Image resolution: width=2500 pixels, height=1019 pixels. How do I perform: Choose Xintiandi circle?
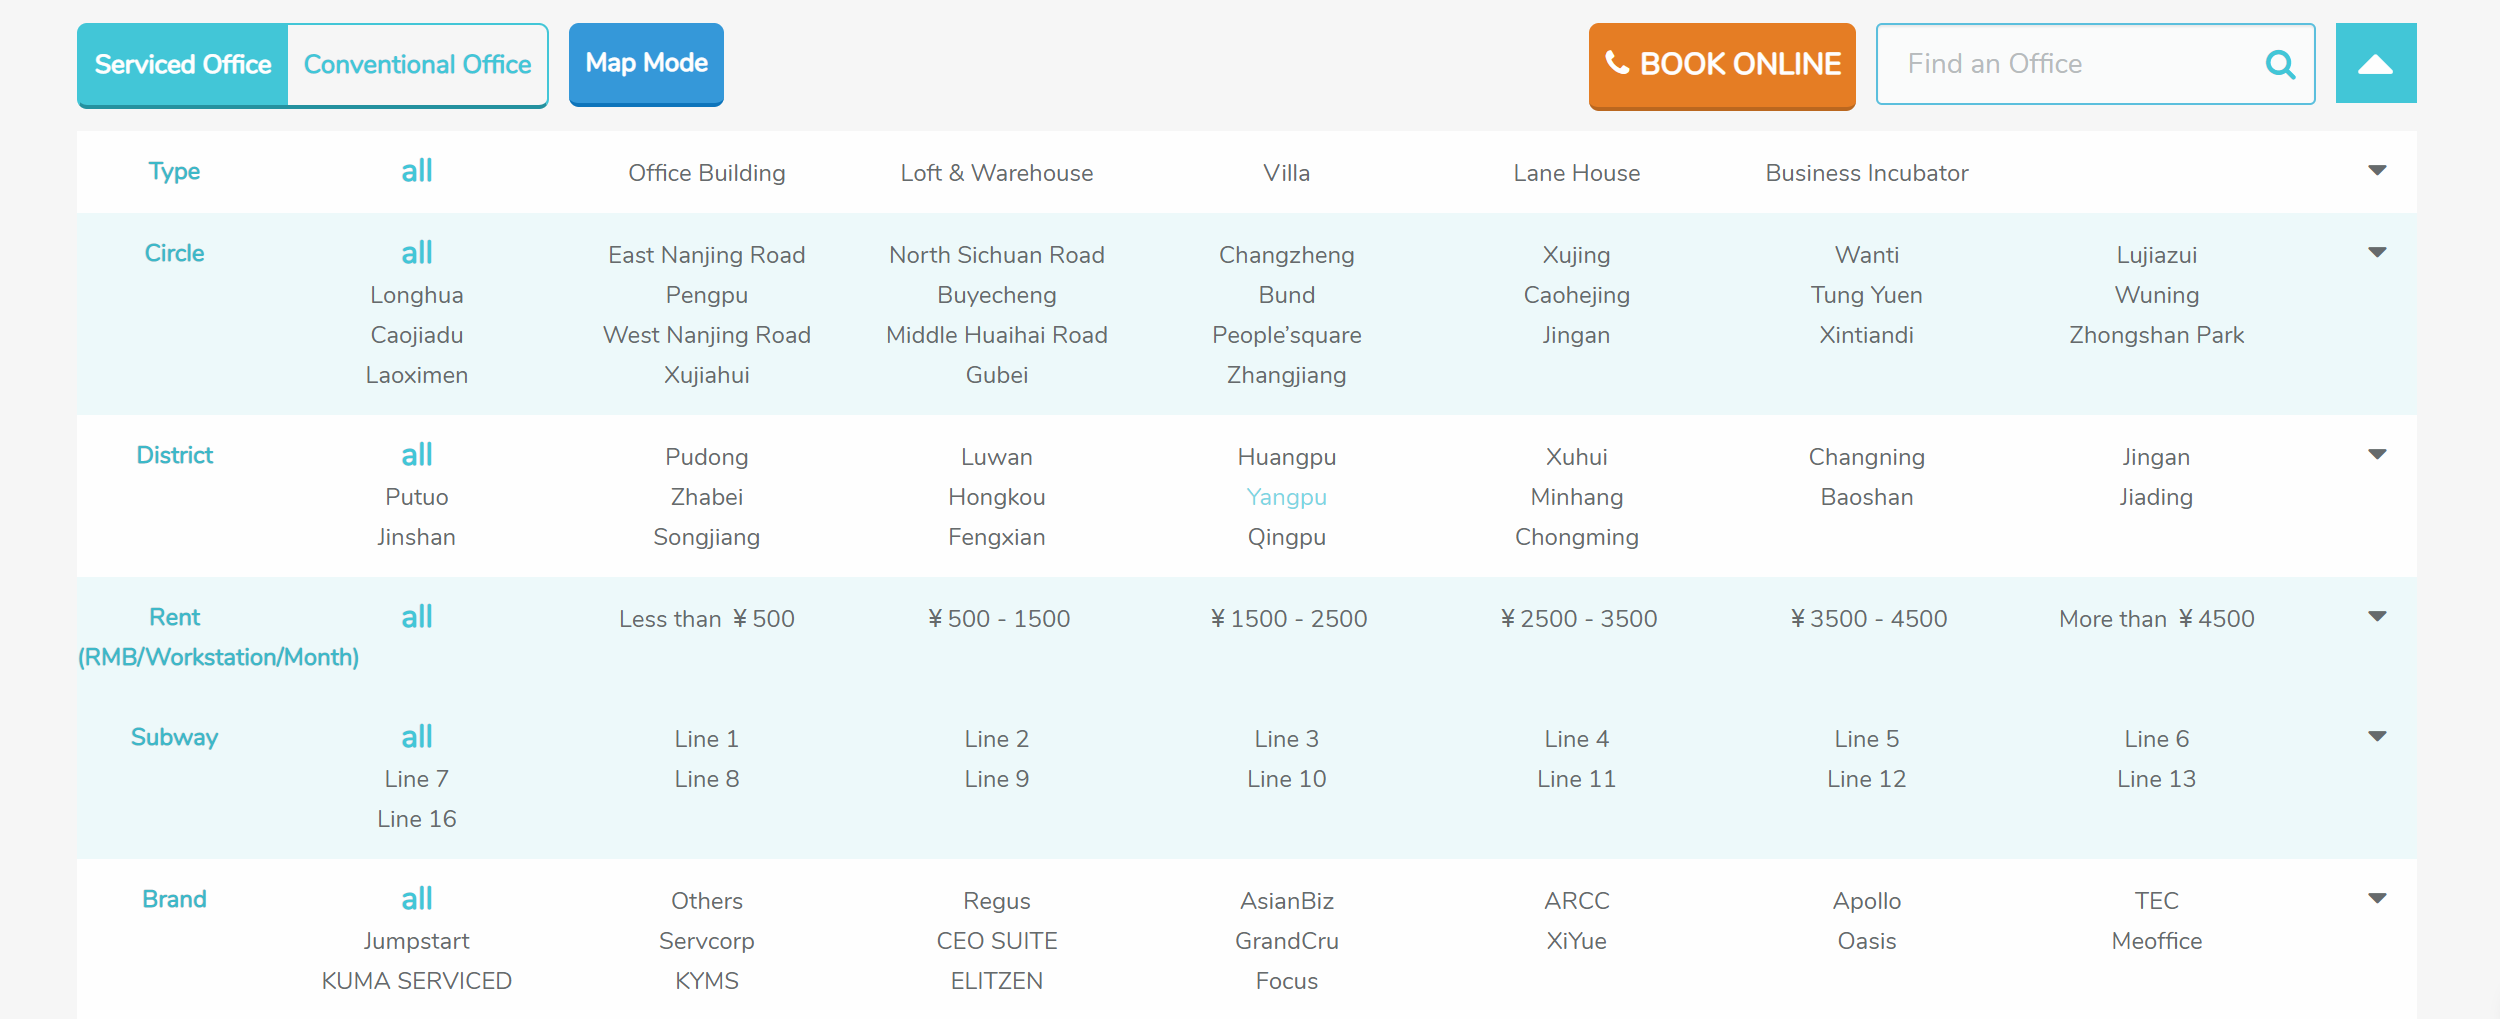(x=1867, y=335)
